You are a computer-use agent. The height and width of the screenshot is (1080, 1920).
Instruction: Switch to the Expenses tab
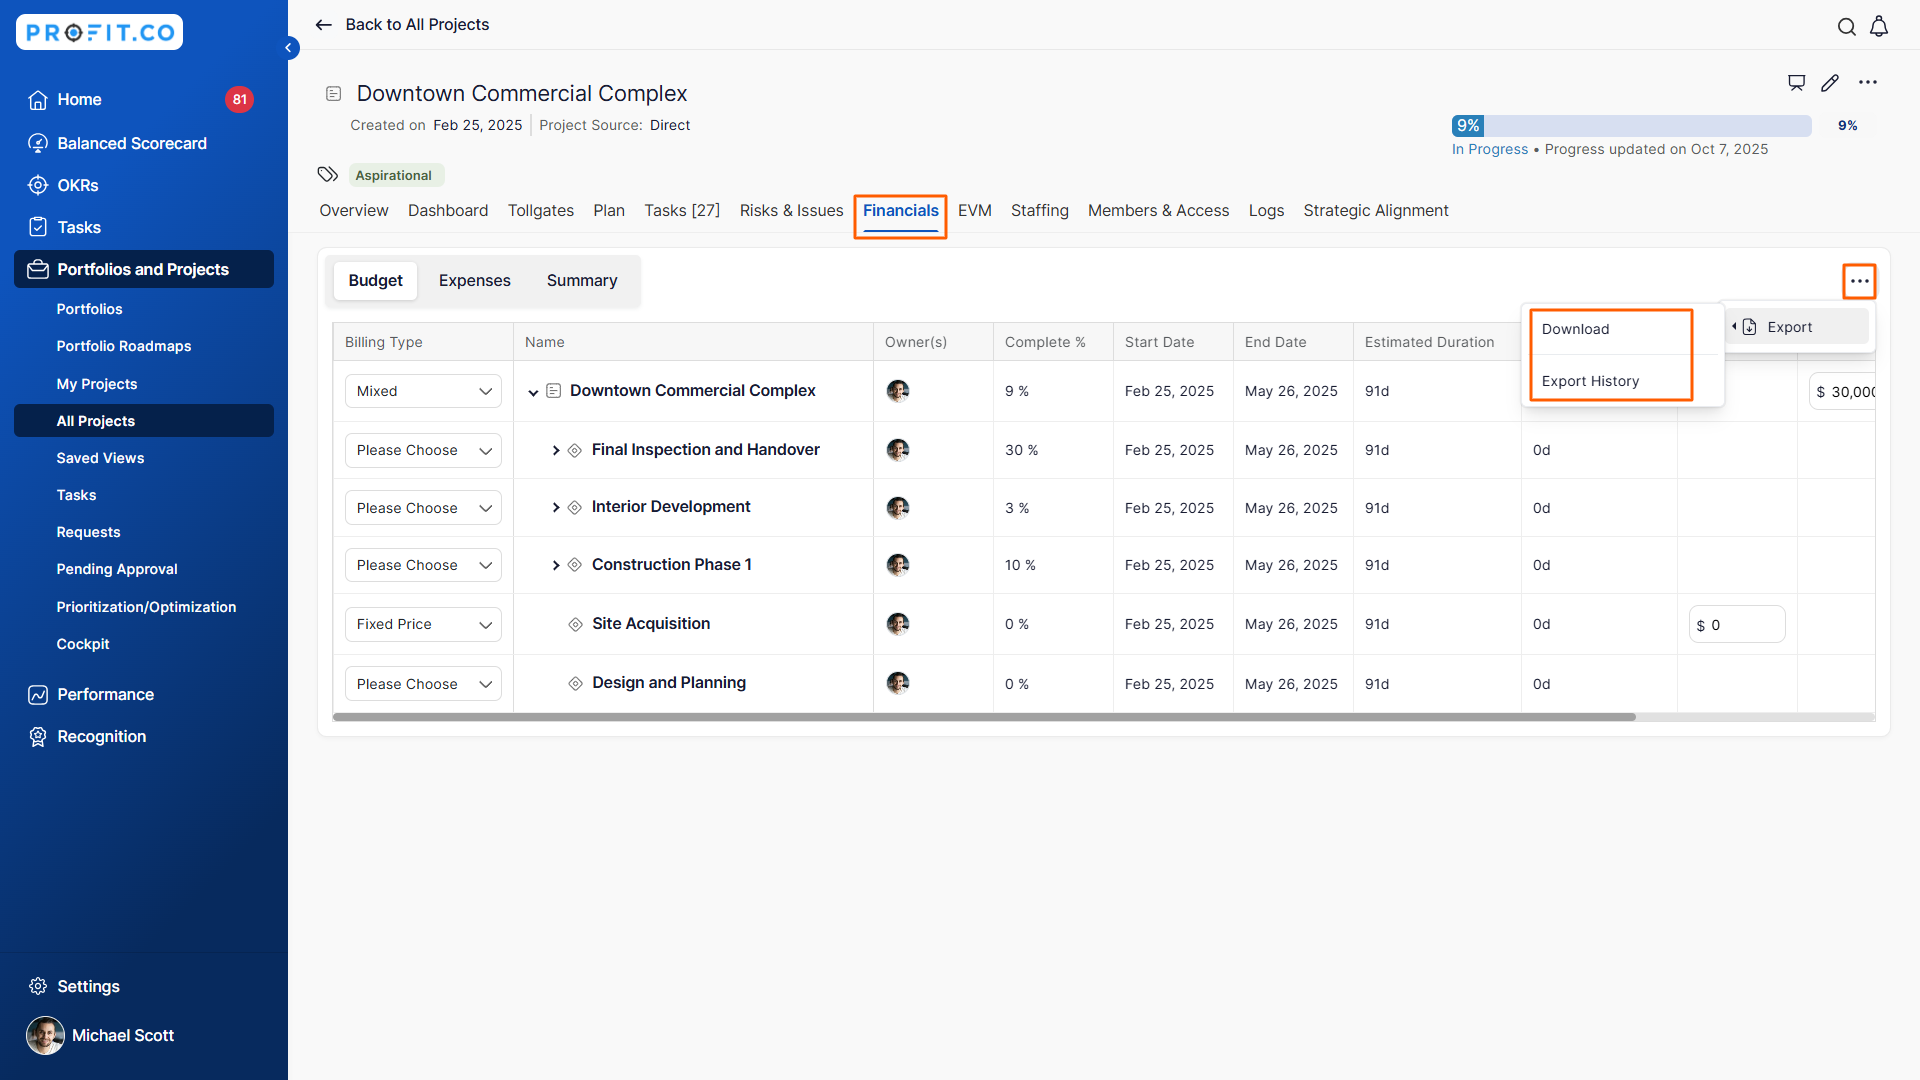[474, 281]
